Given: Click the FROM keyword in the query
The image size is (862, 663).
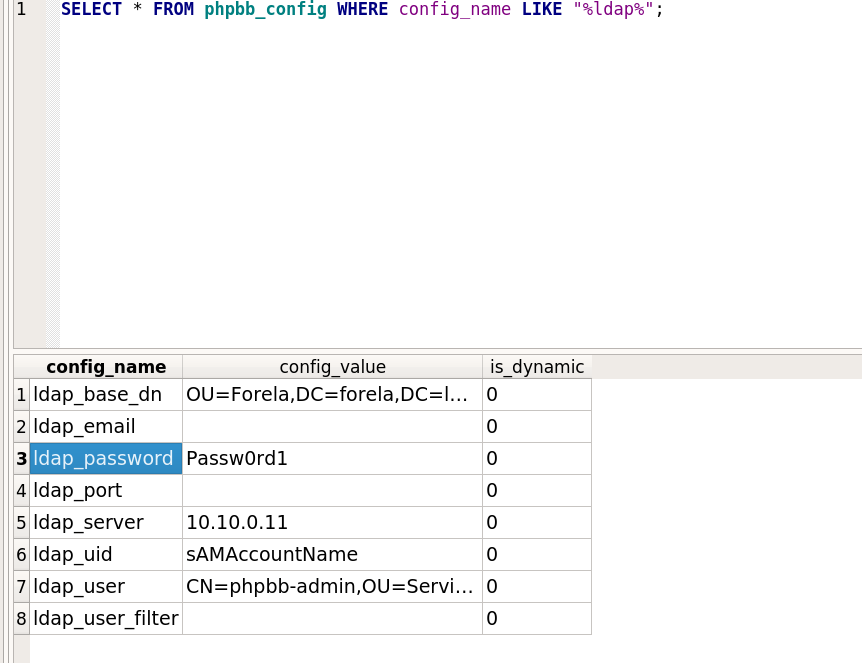Looking at the screenshot, I should pos(173,9).
